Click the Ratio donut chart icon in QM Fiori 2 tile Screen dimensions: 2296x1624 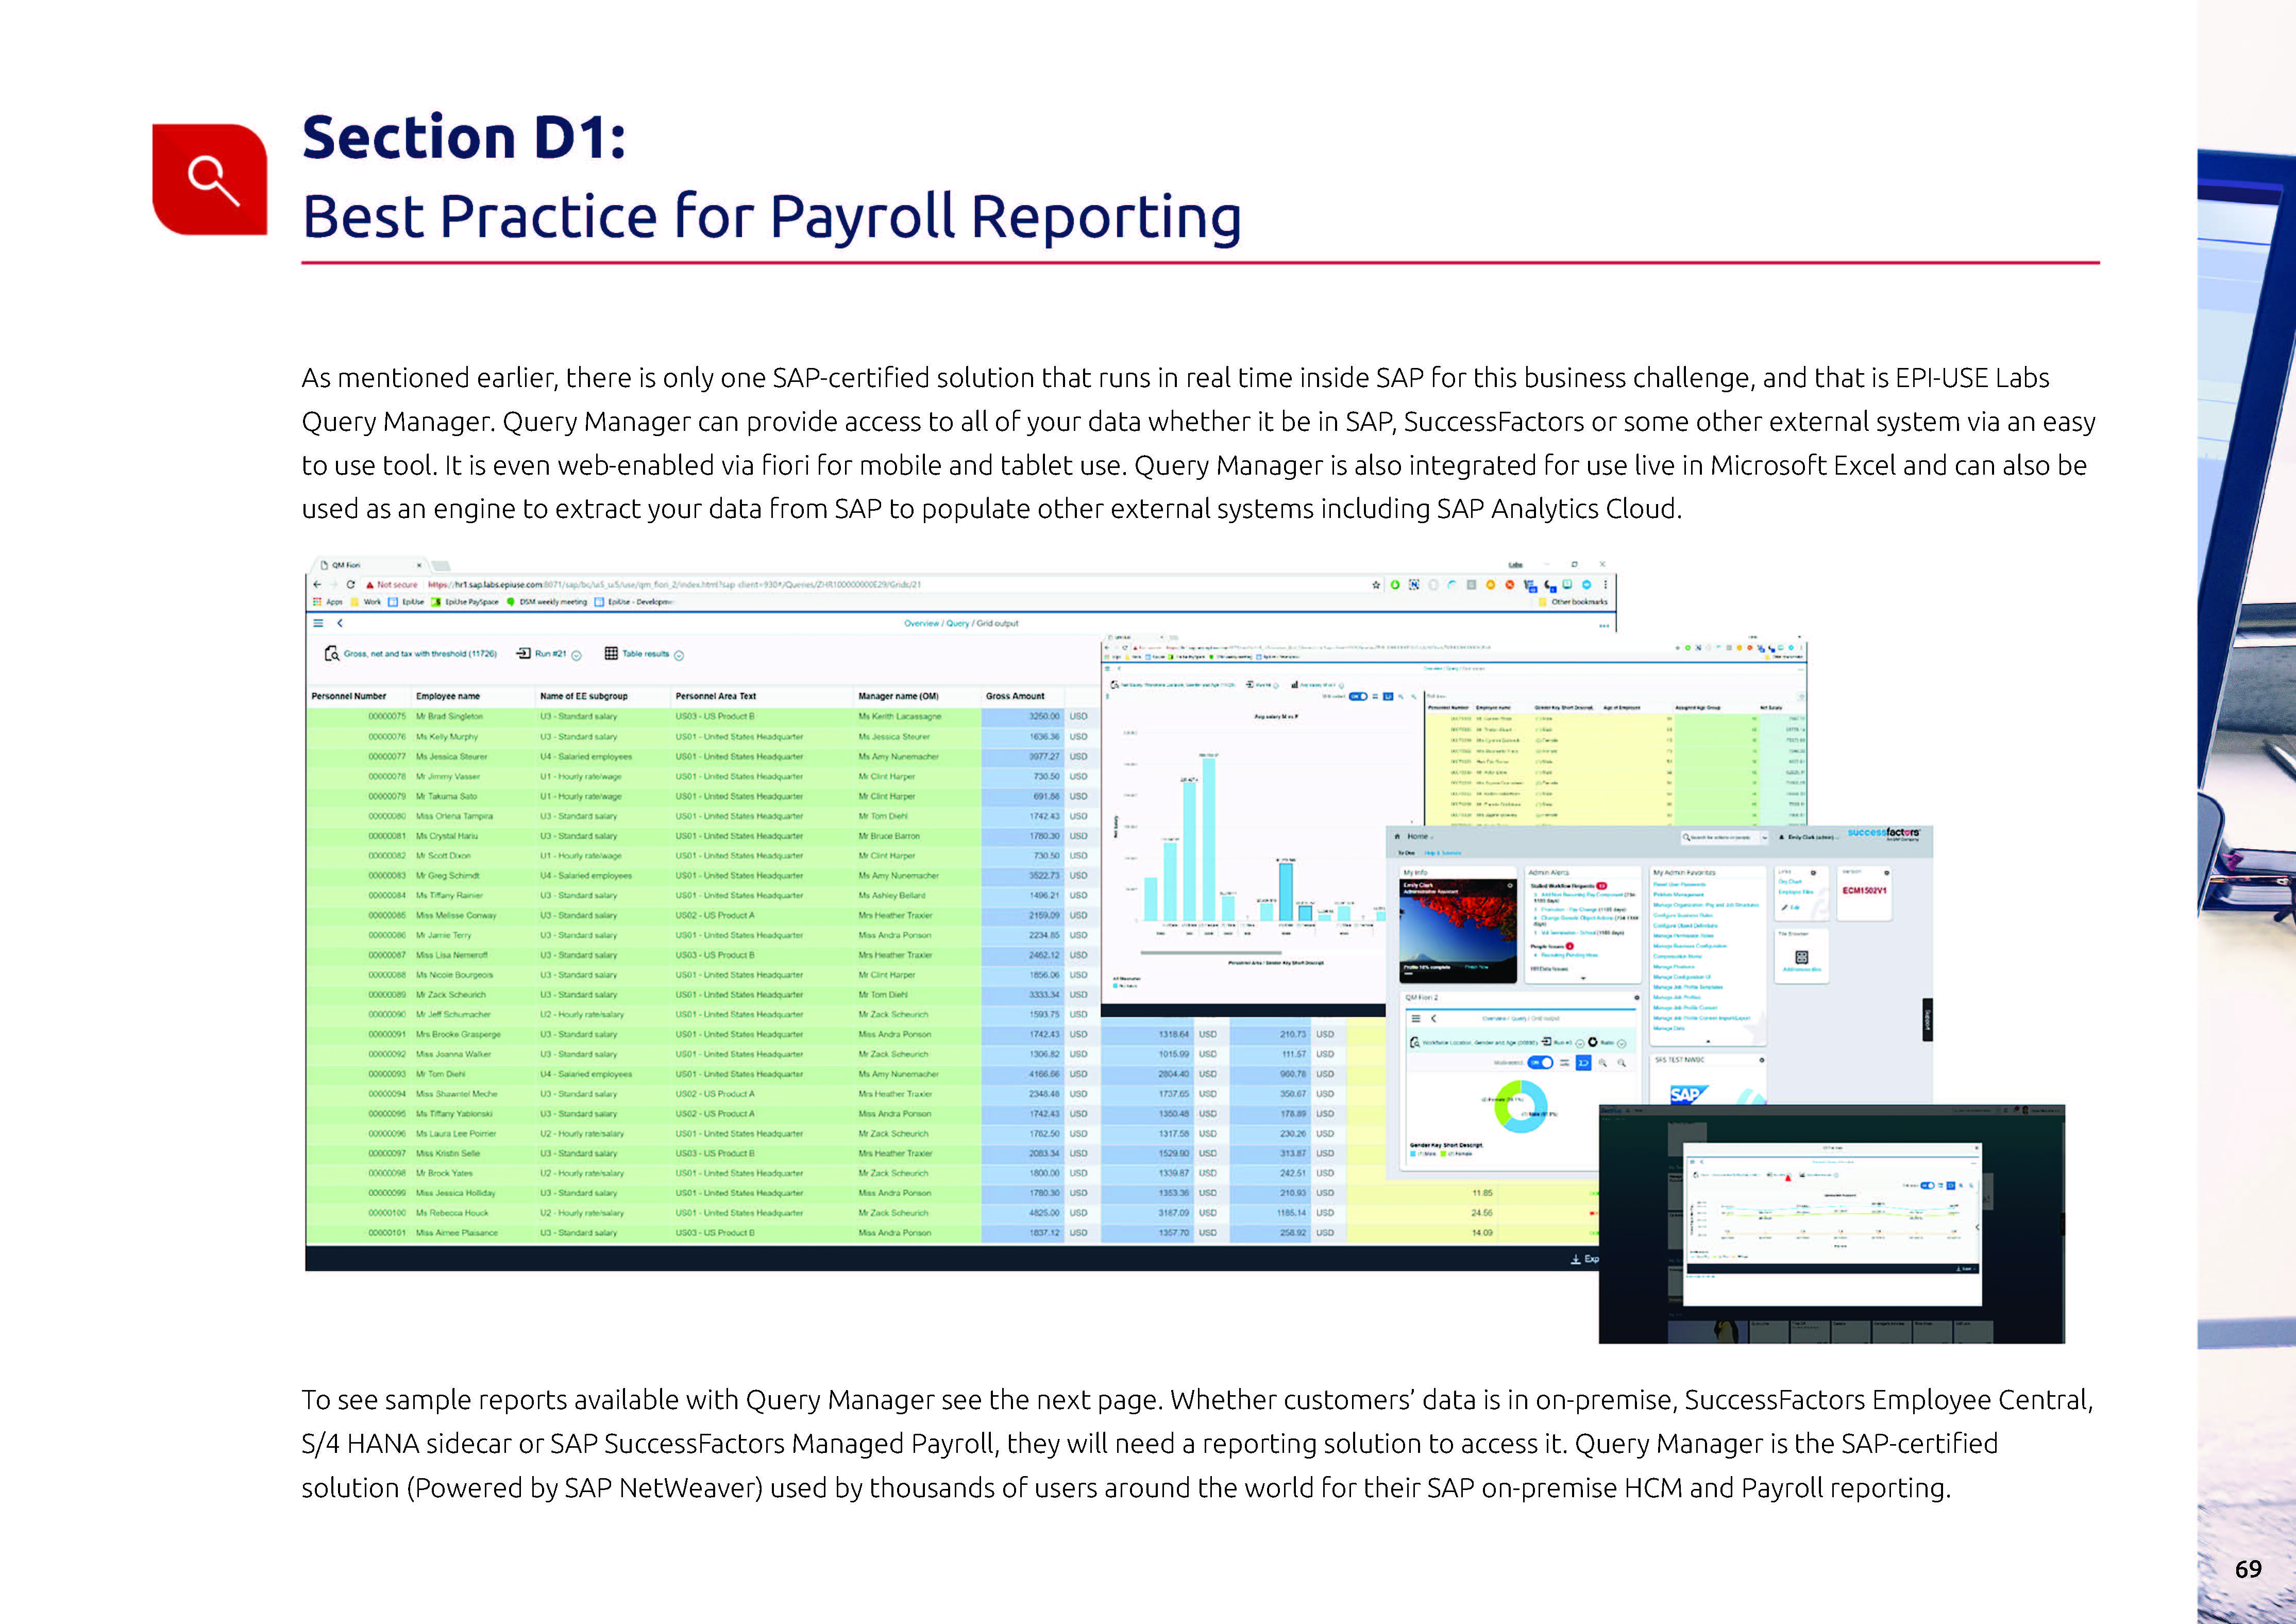[1593, 1042]
